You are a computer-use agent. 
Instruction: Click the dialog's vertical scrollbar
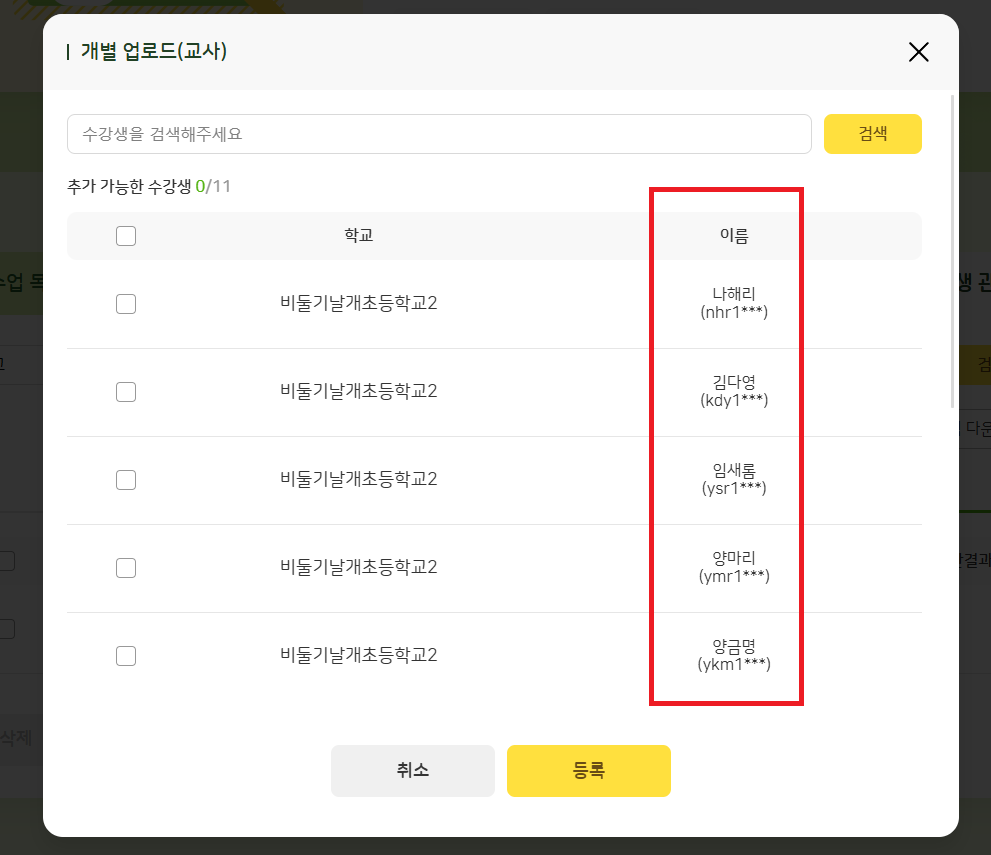click(954, 250)
